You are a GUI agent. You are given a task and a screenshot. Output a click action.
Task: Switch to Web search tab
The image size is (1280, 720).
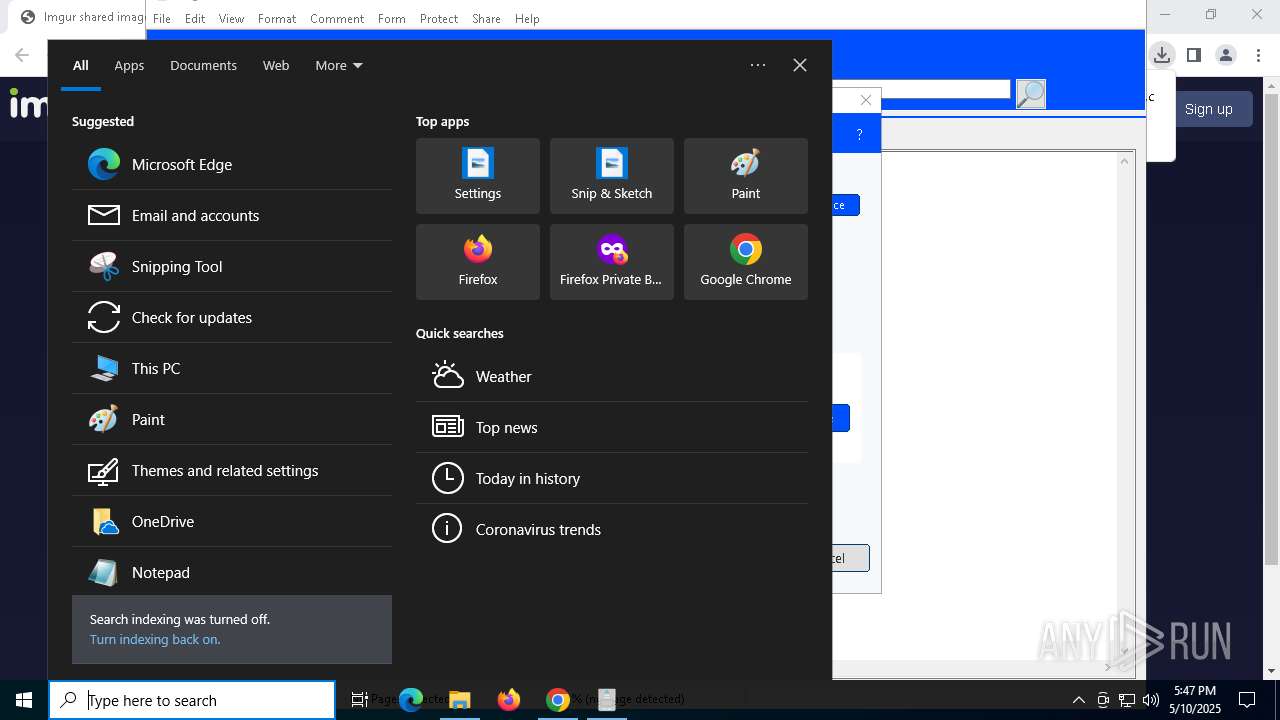pyautogui.click(x=276, y=65)
